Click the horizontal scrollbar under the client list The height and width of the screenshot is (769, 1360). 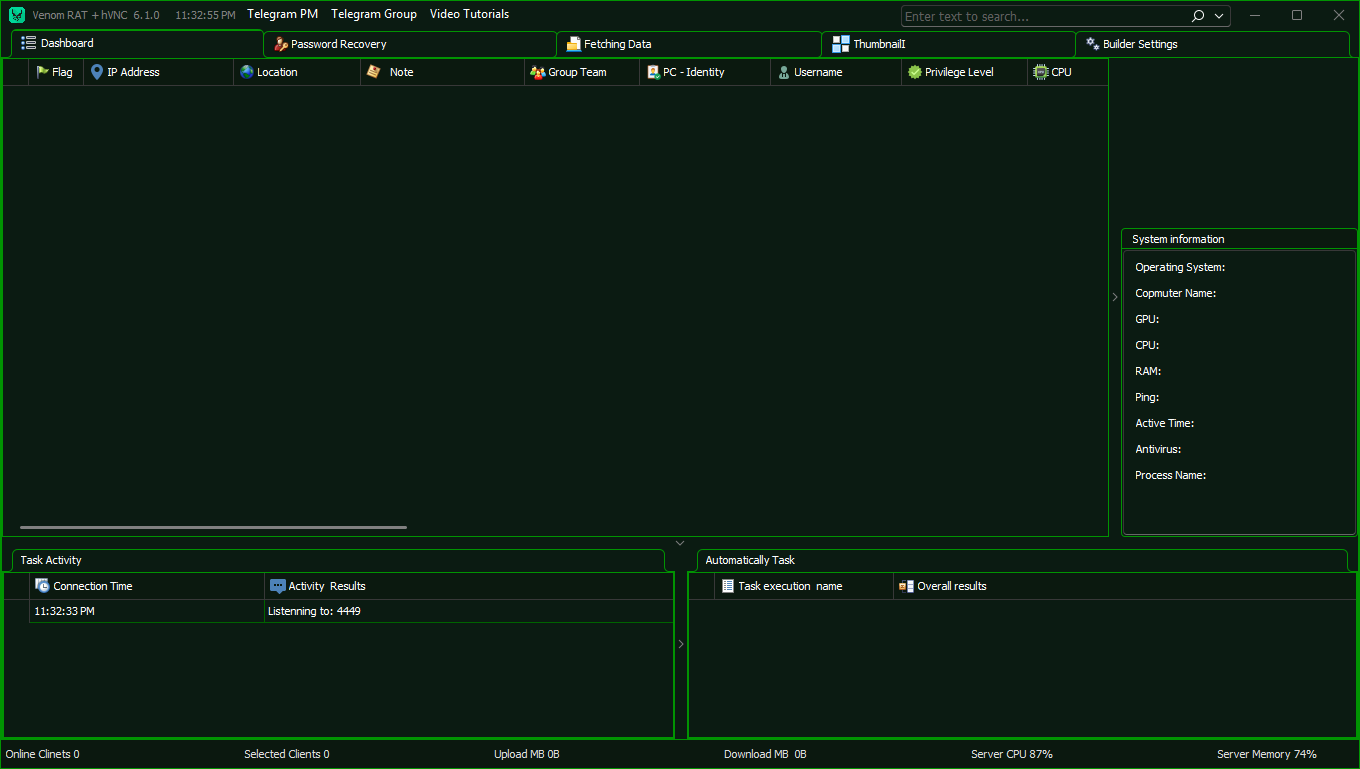213,527
